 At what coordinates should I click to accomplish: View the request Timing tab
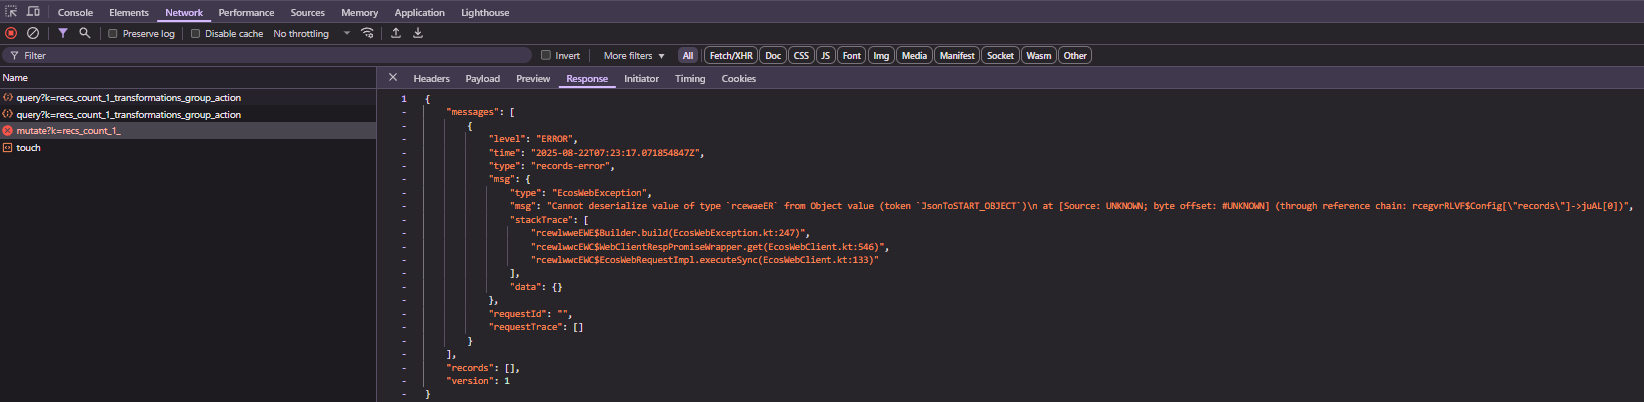(690, 79)
